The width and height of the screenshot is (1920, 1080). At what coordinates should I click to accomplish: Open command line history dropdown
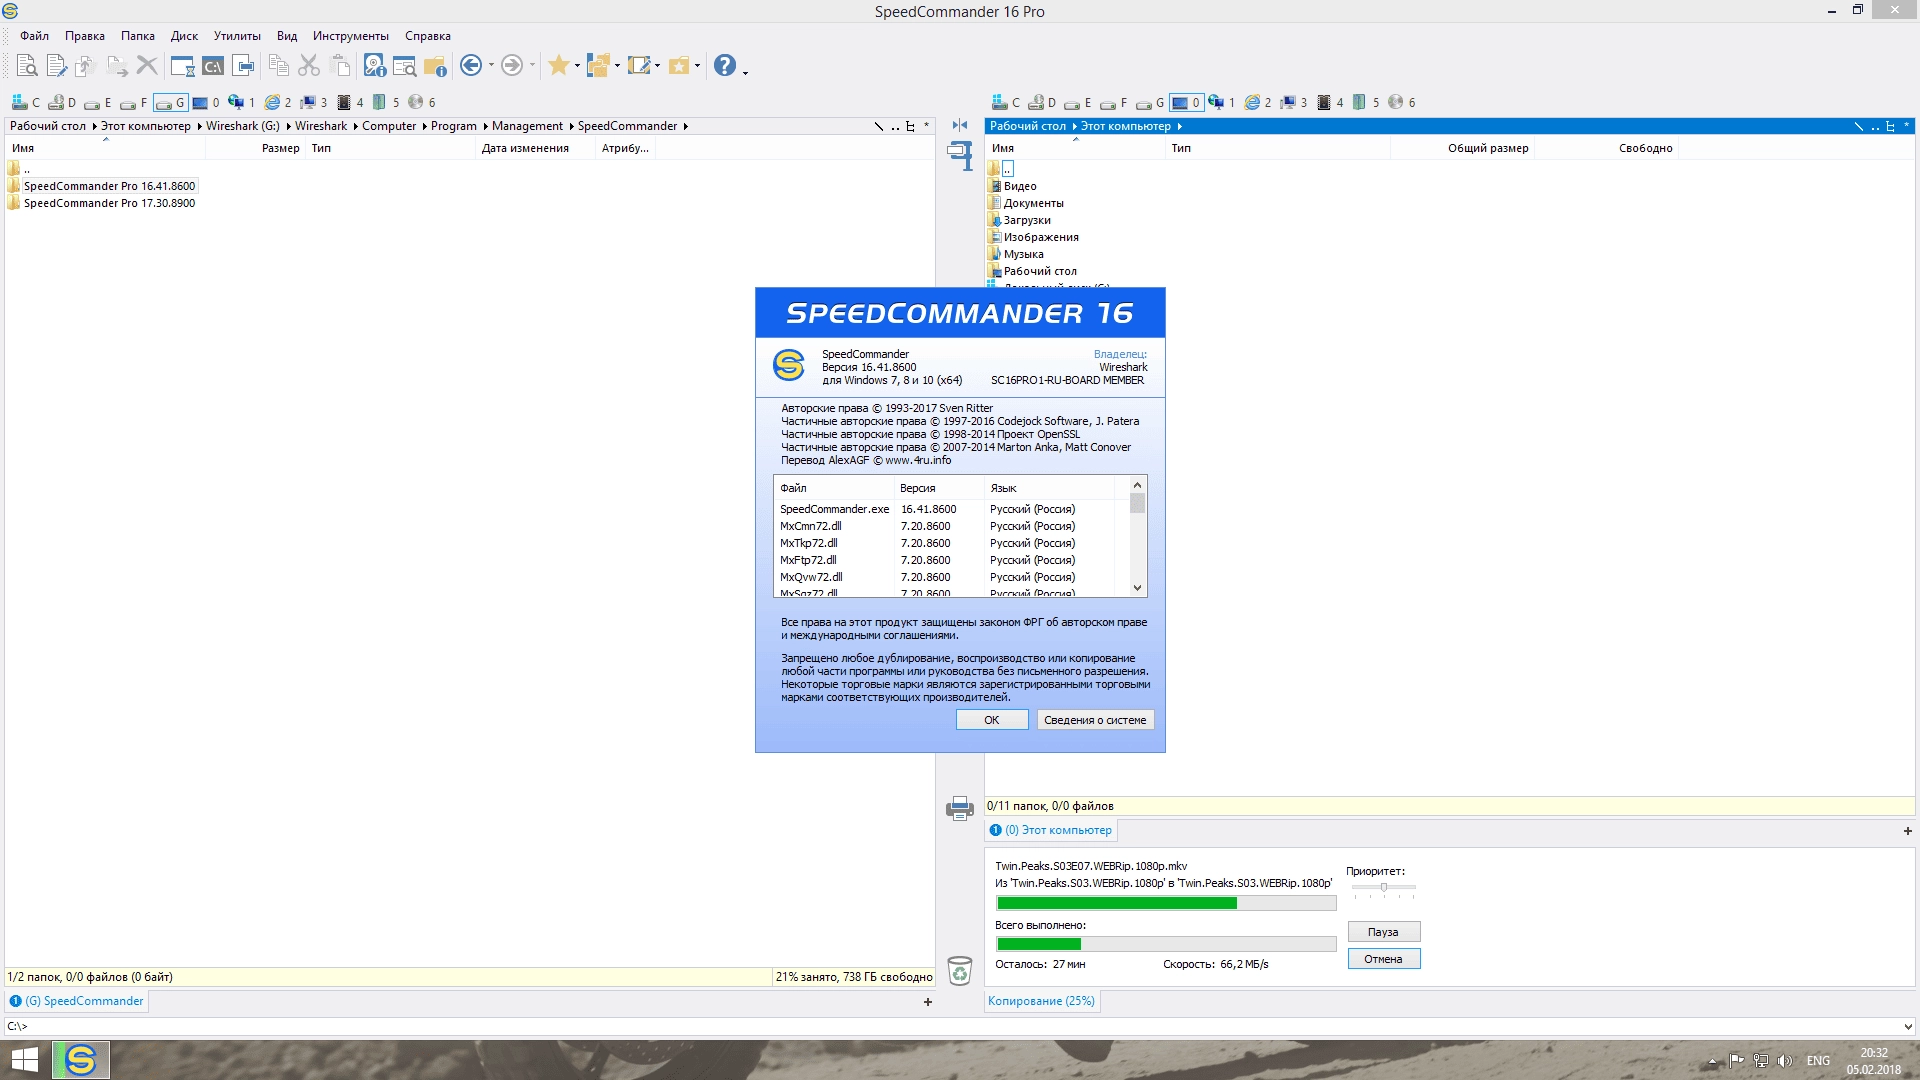coord(1907,1026)
